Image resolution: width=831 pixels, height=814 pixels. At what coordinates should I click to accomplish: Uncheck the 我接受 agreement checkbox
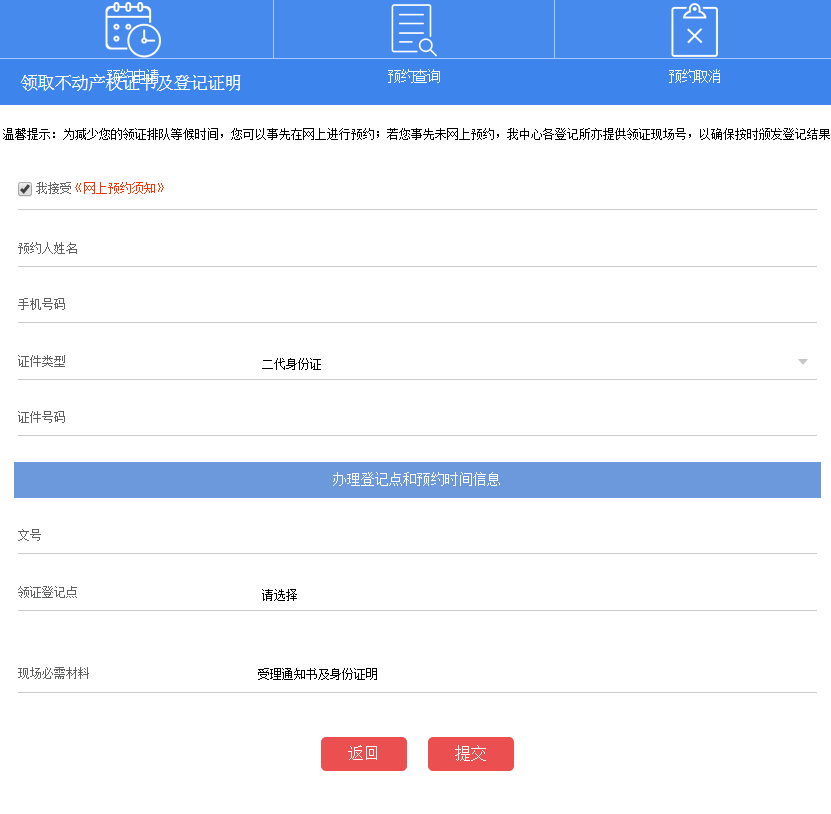(25, 189)
